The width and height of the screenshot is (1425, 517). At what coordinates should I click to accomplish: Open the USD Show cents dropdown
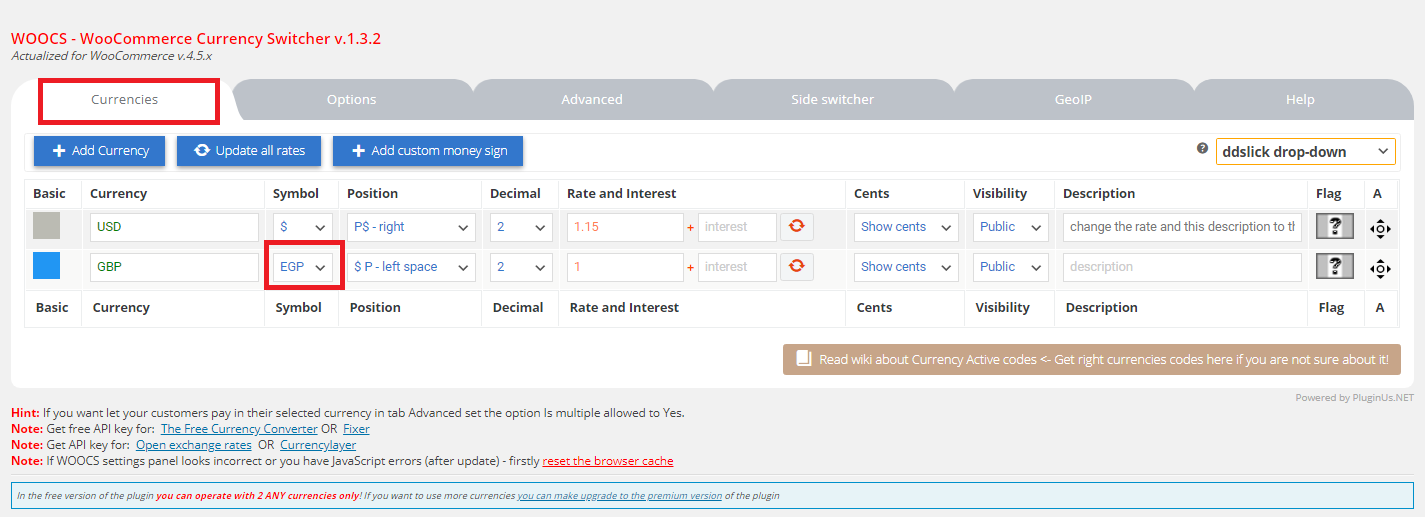pos(906,227)
